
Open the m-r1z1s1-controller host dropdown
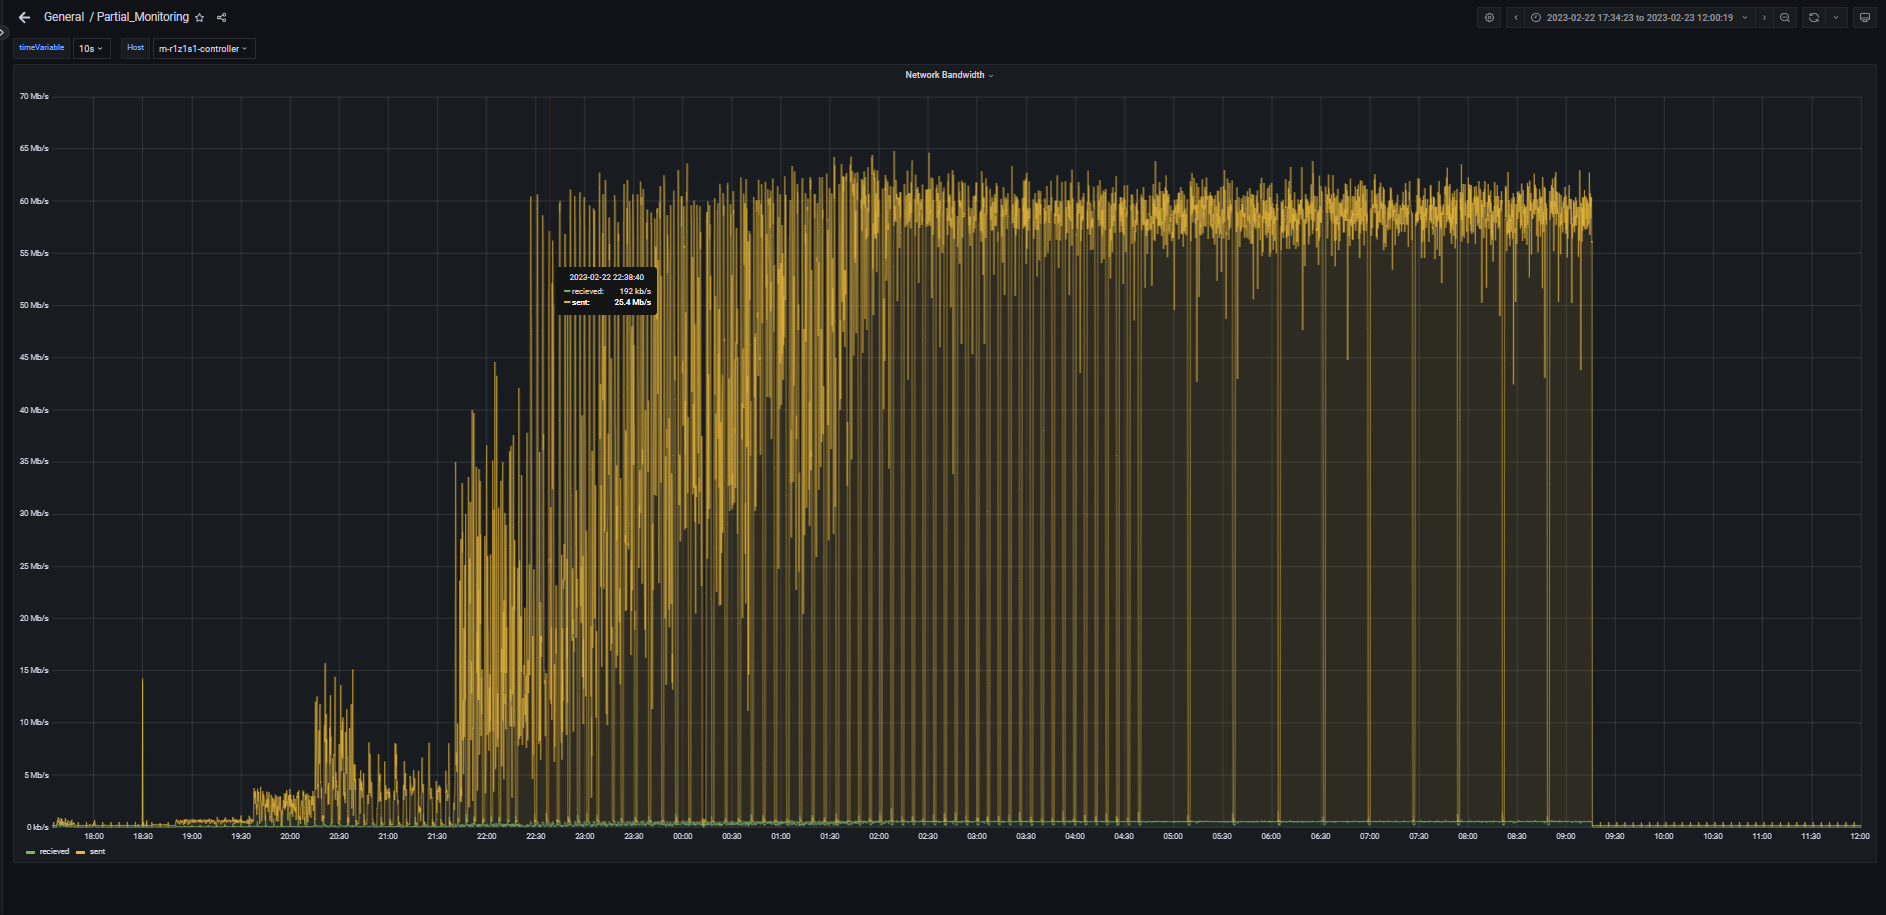203,49
